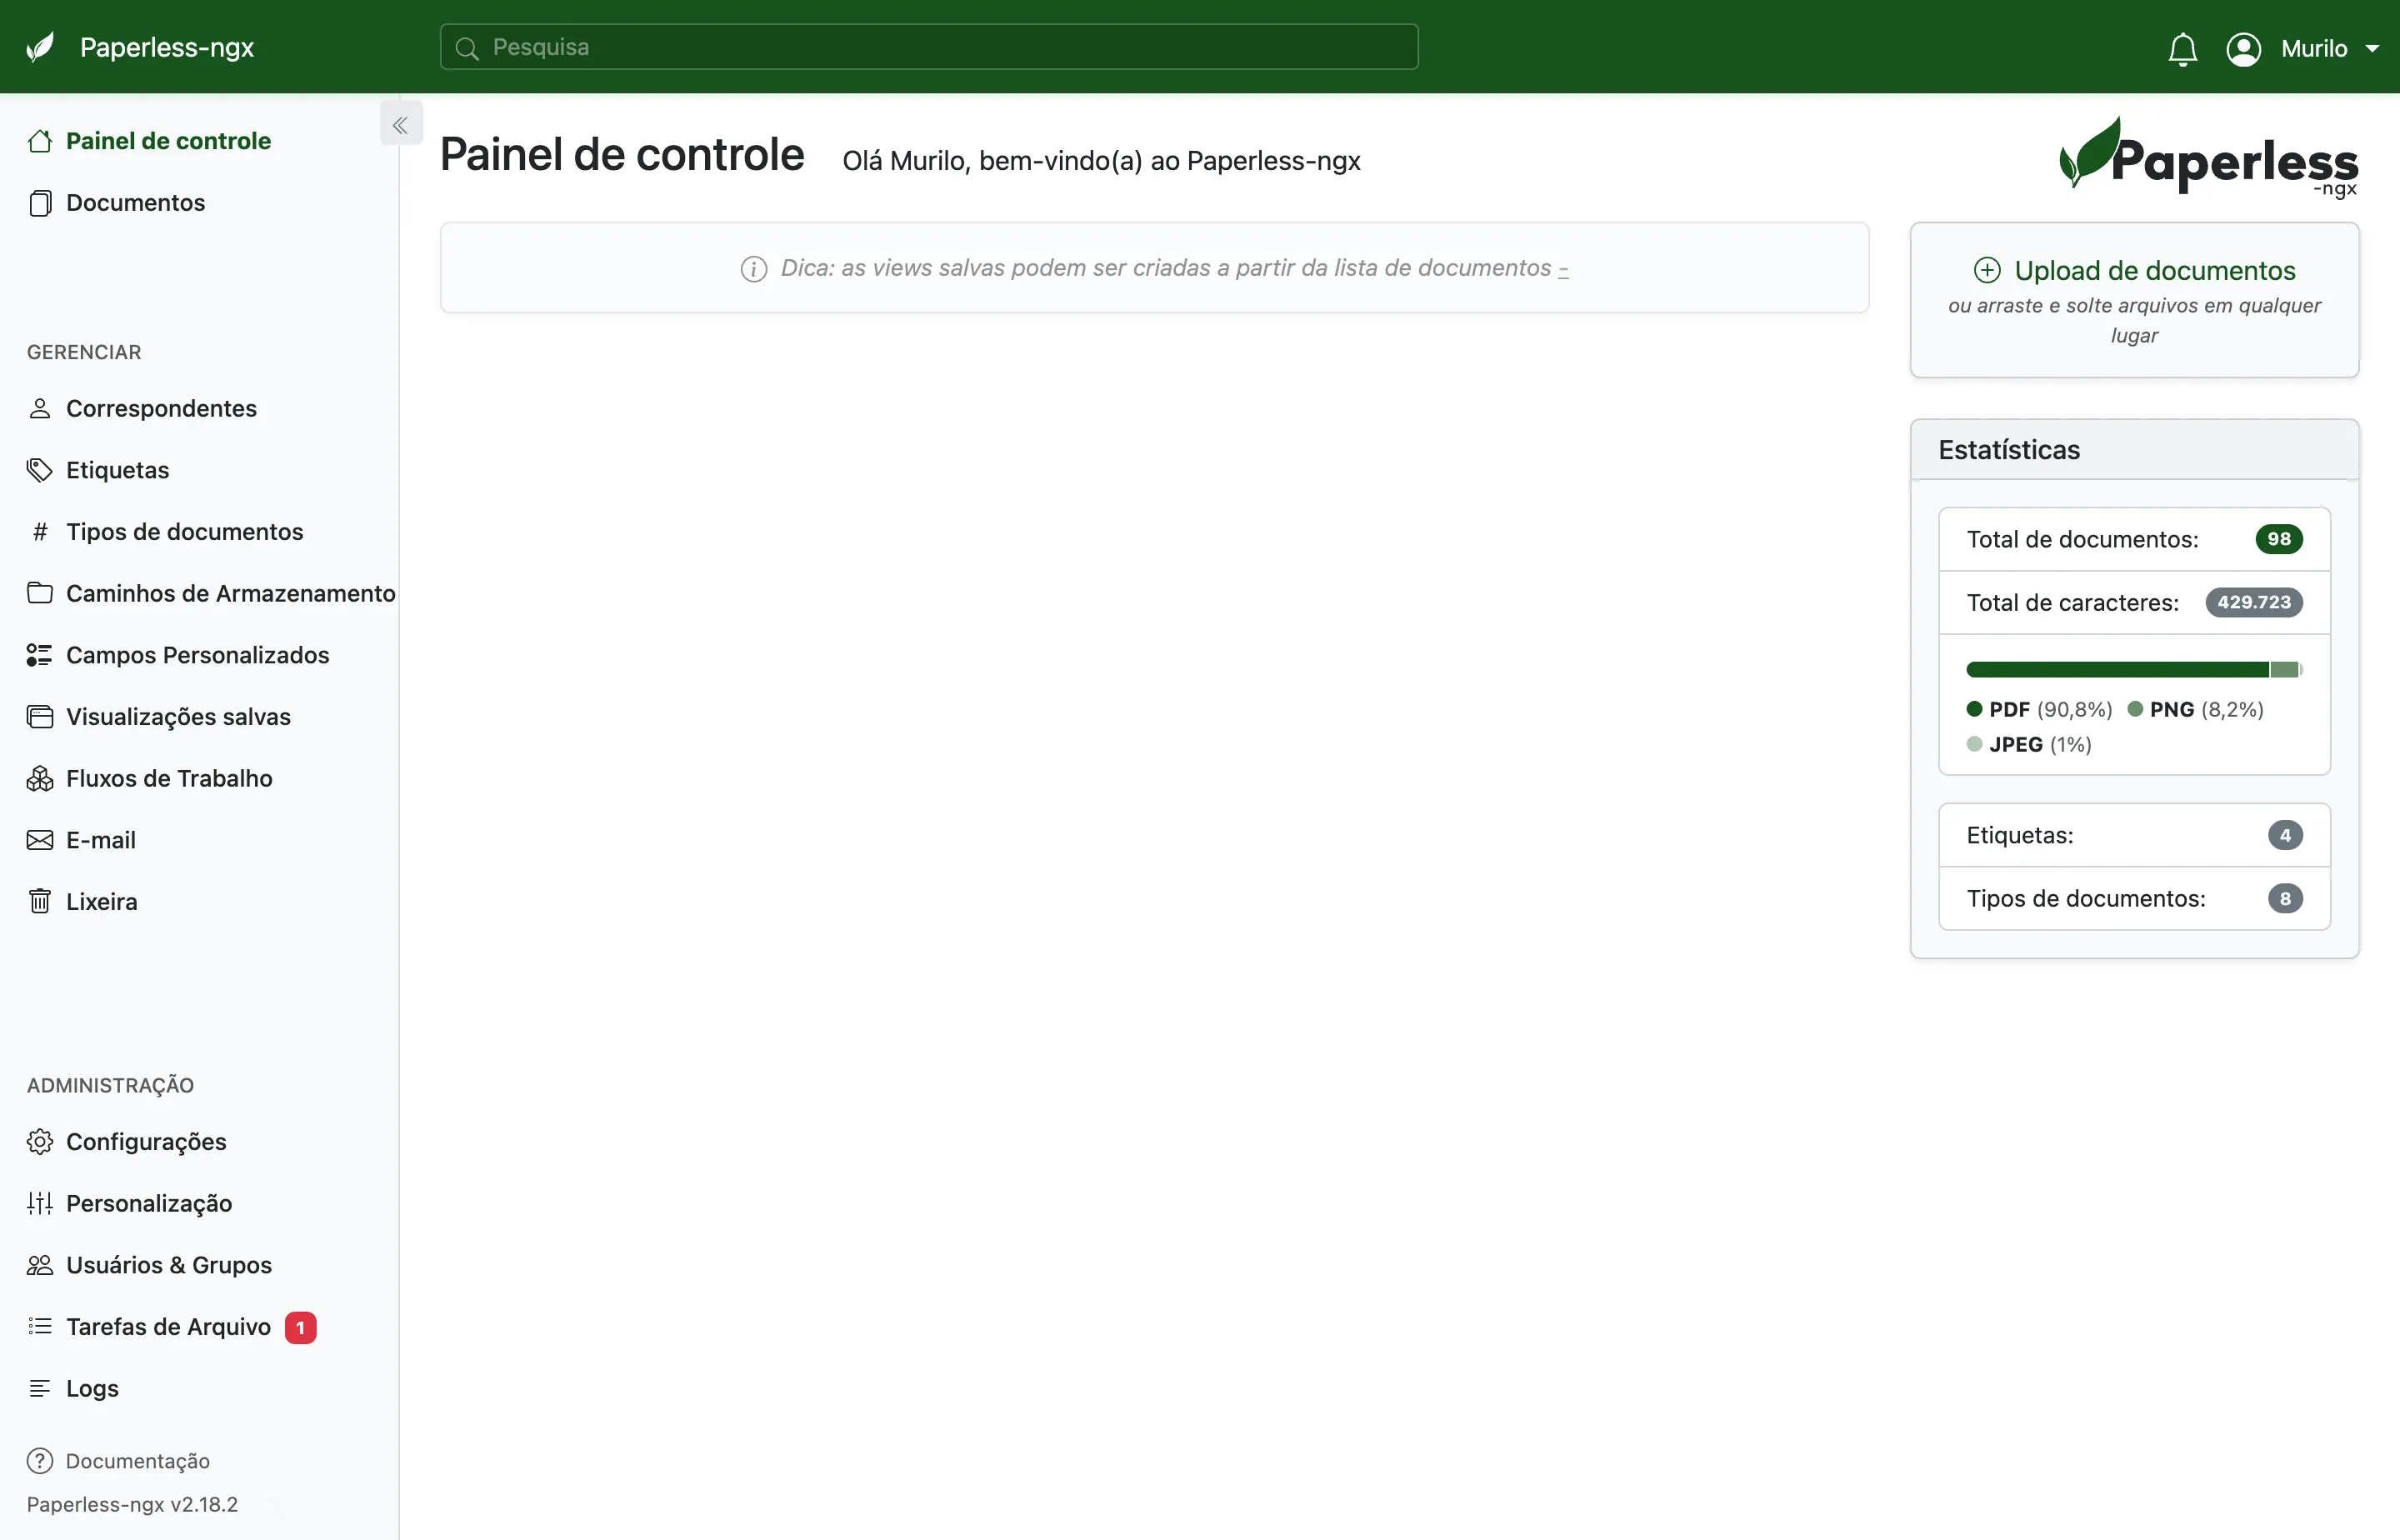Viewport: 2400px width, 1540px height.
Task: Click the Correspondentes person icon
Action: (40, 408)
